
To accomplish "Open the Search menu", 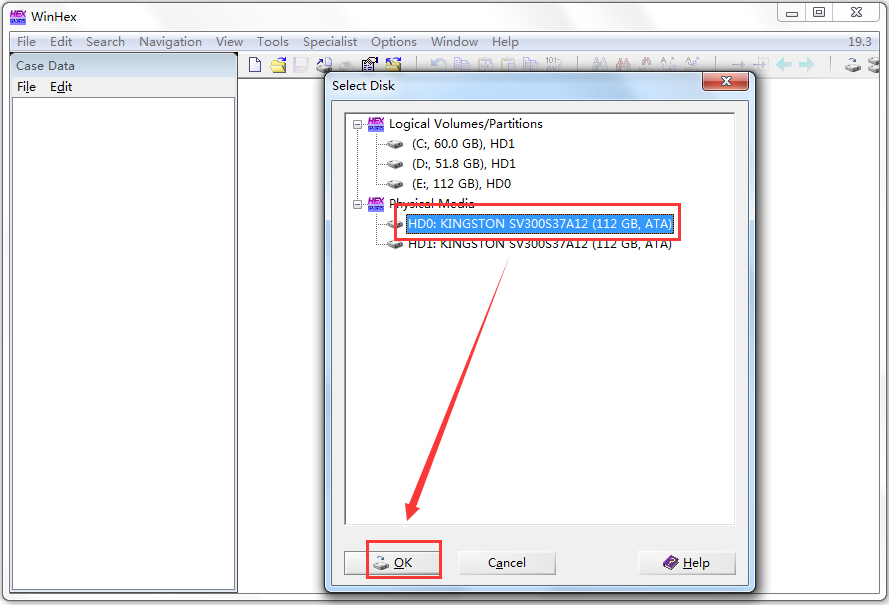I will [105, 41].
